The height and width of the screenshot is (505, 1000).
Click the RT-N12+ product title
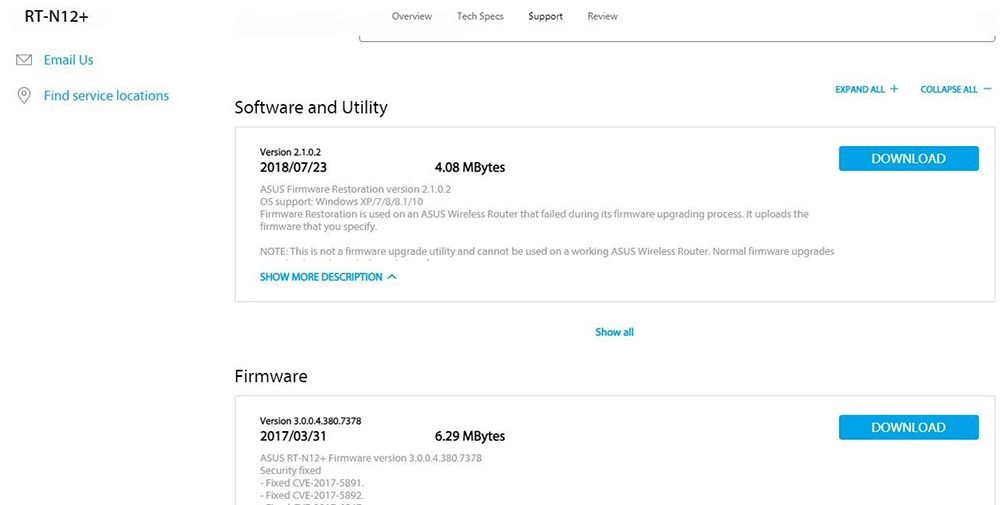point(56,17)
